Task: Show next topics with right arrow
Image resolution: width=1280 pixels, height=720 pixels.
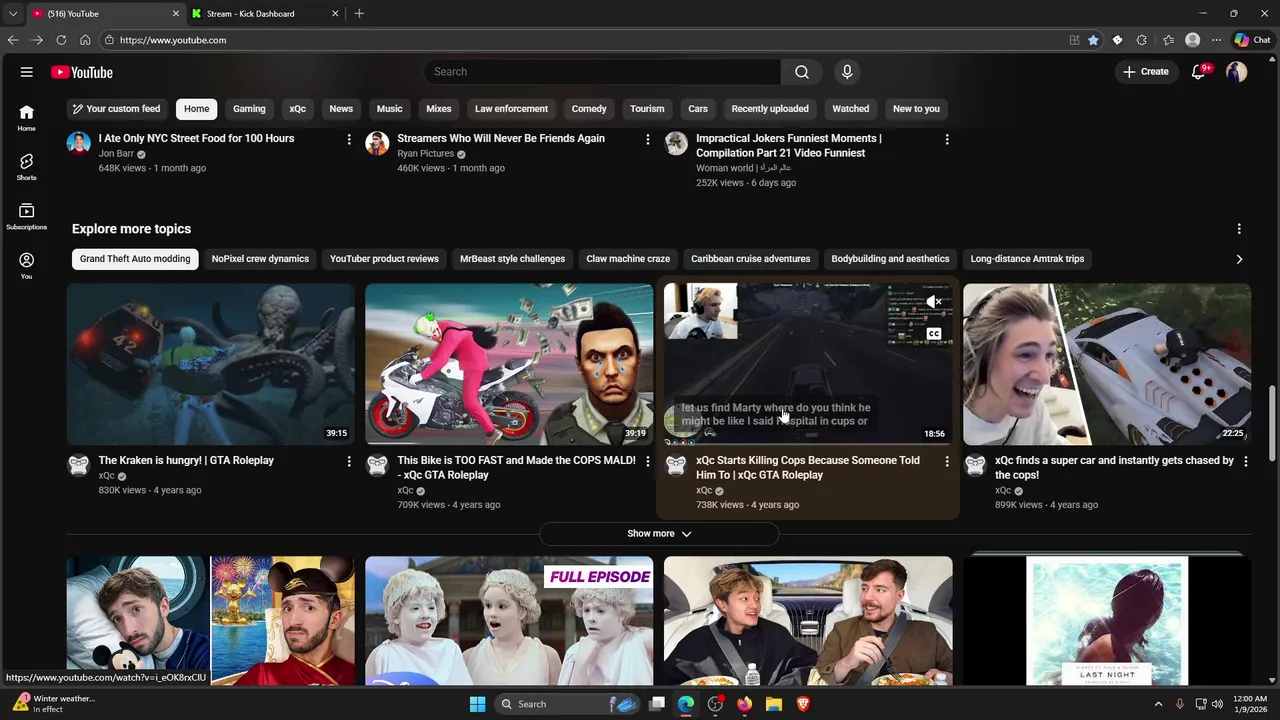Action: click(1239, 259)
